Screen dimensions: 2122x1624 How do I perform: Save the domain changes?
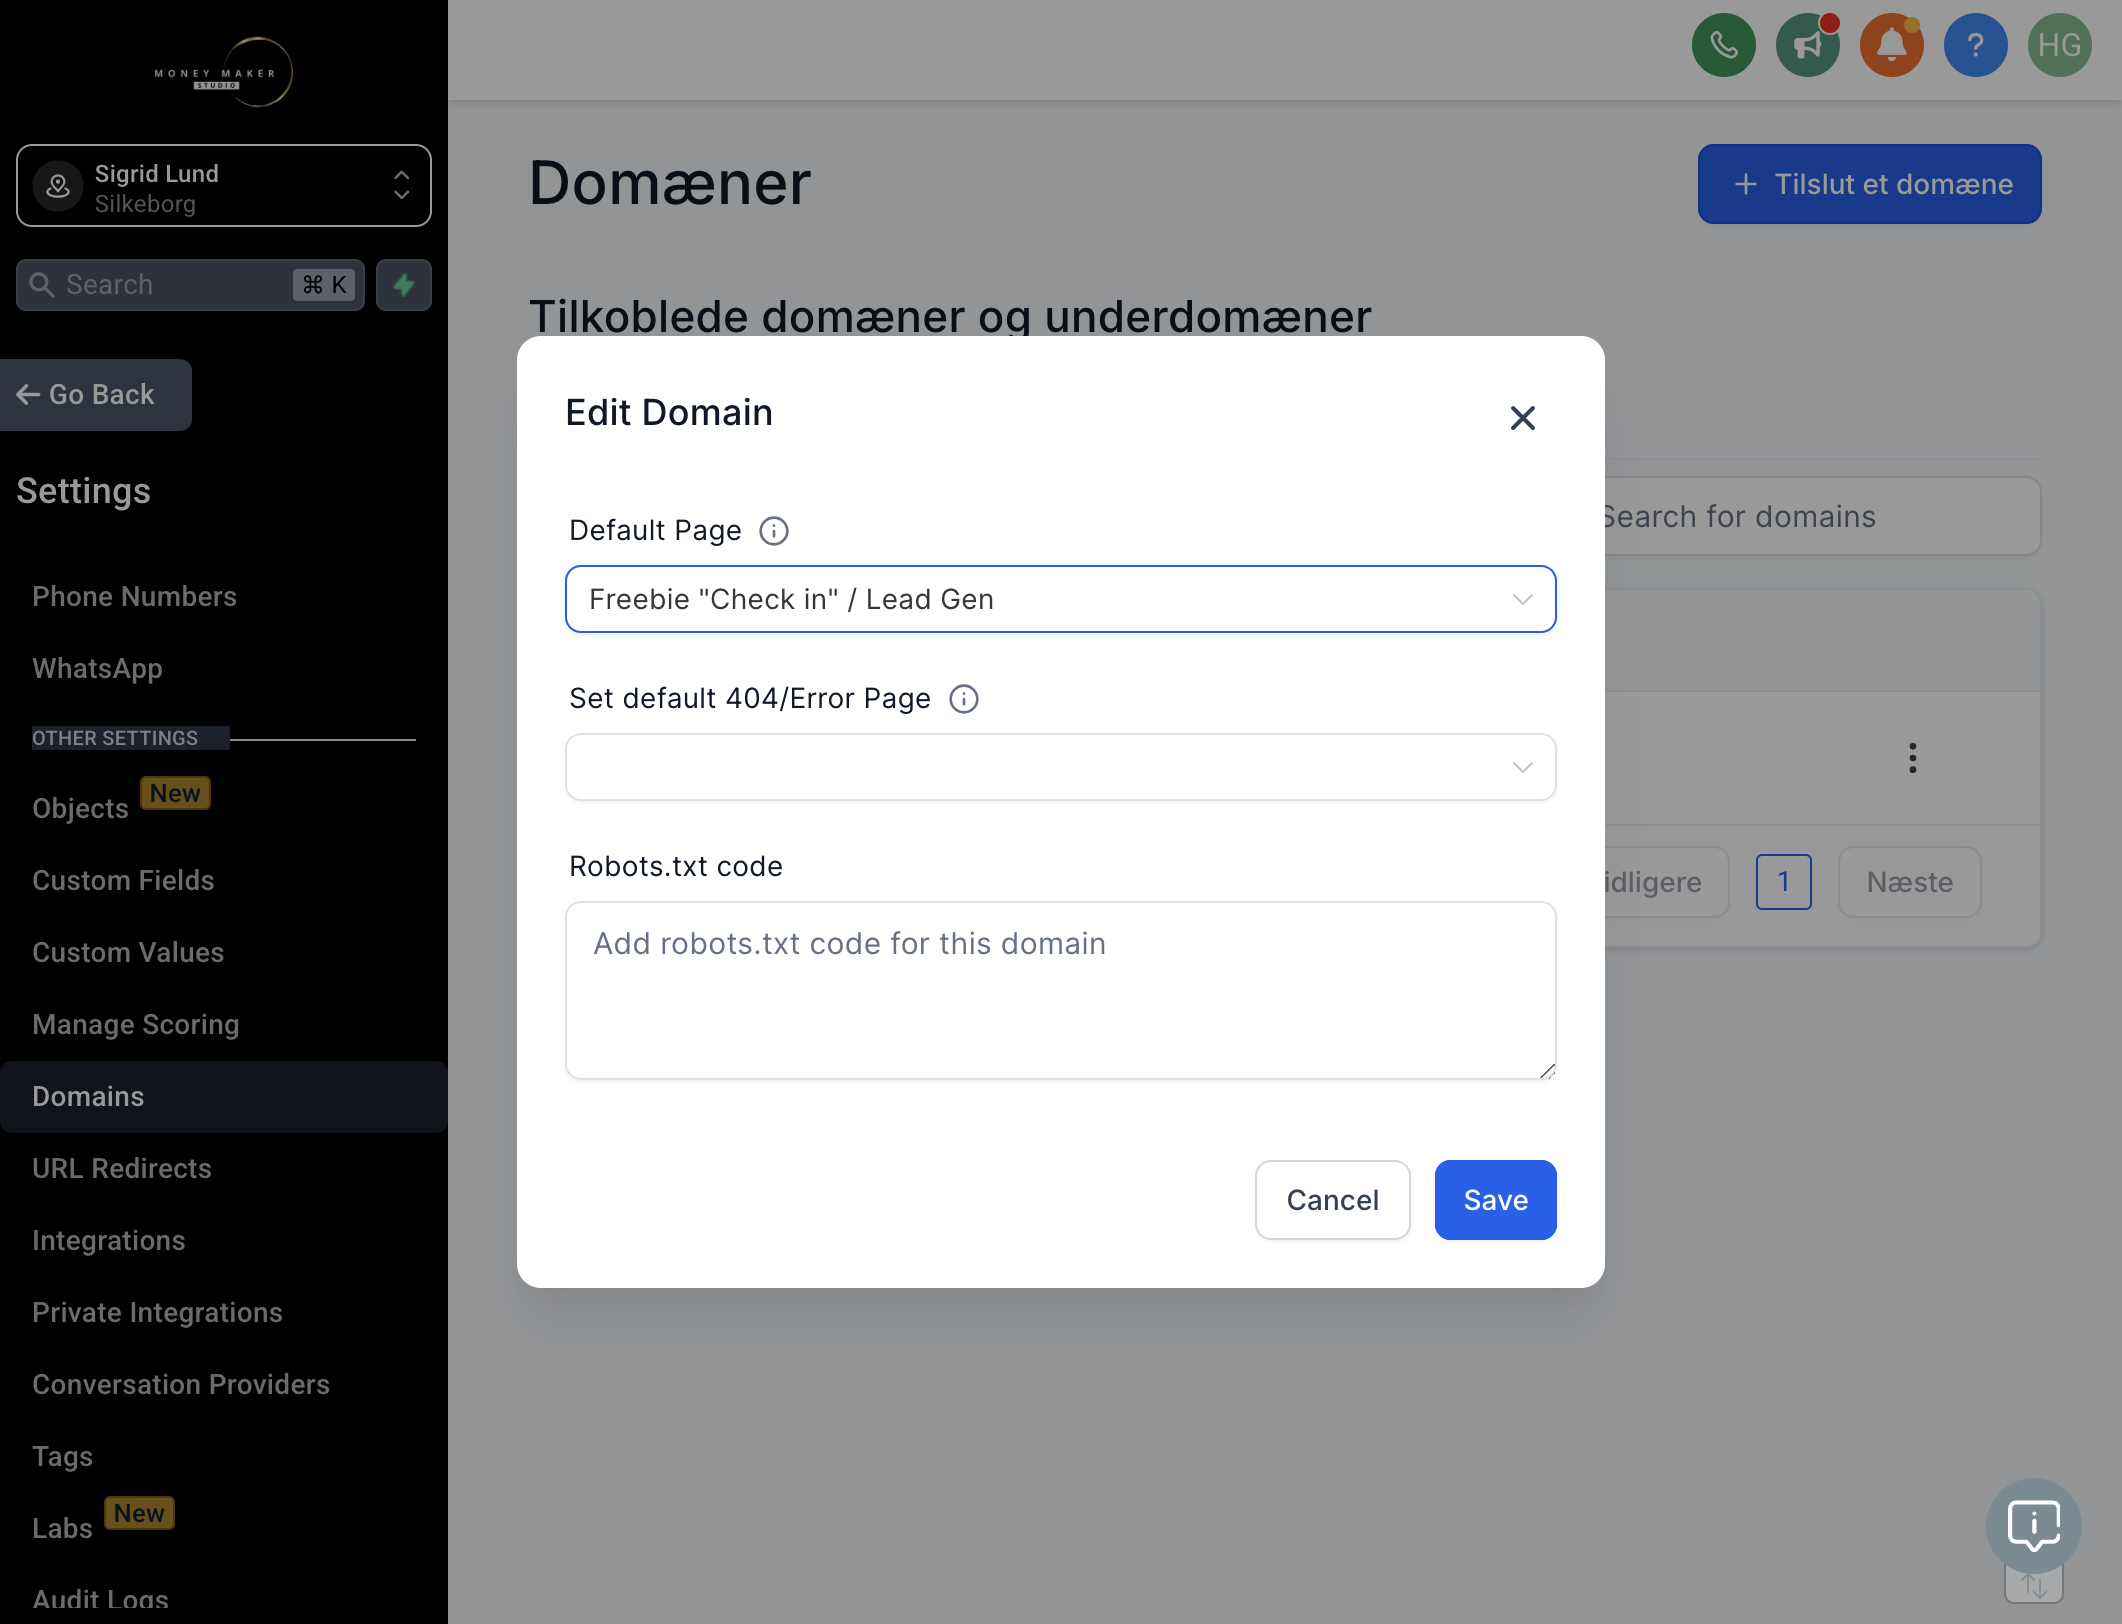tap(1495, 1200)
